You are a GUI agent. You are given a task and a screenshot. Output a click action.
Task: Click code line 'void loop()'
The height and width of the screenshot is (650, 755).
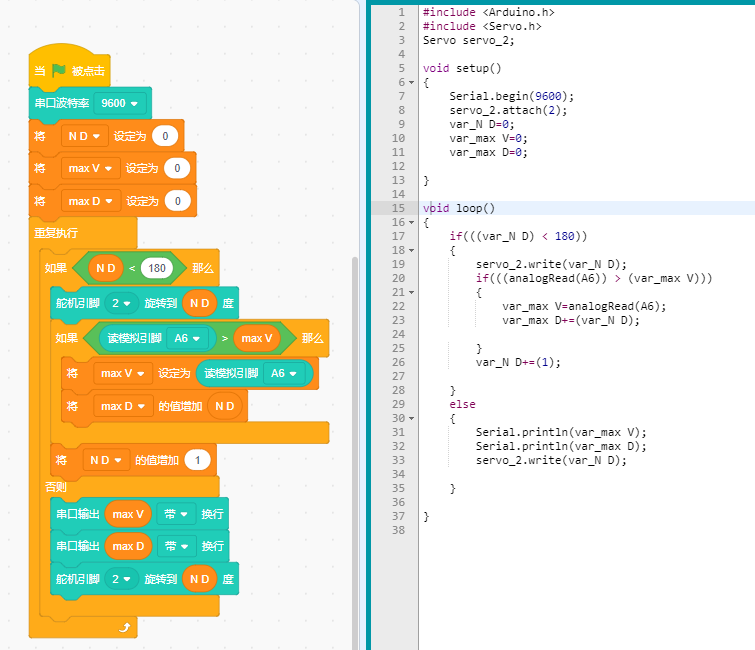coord(458,208)
